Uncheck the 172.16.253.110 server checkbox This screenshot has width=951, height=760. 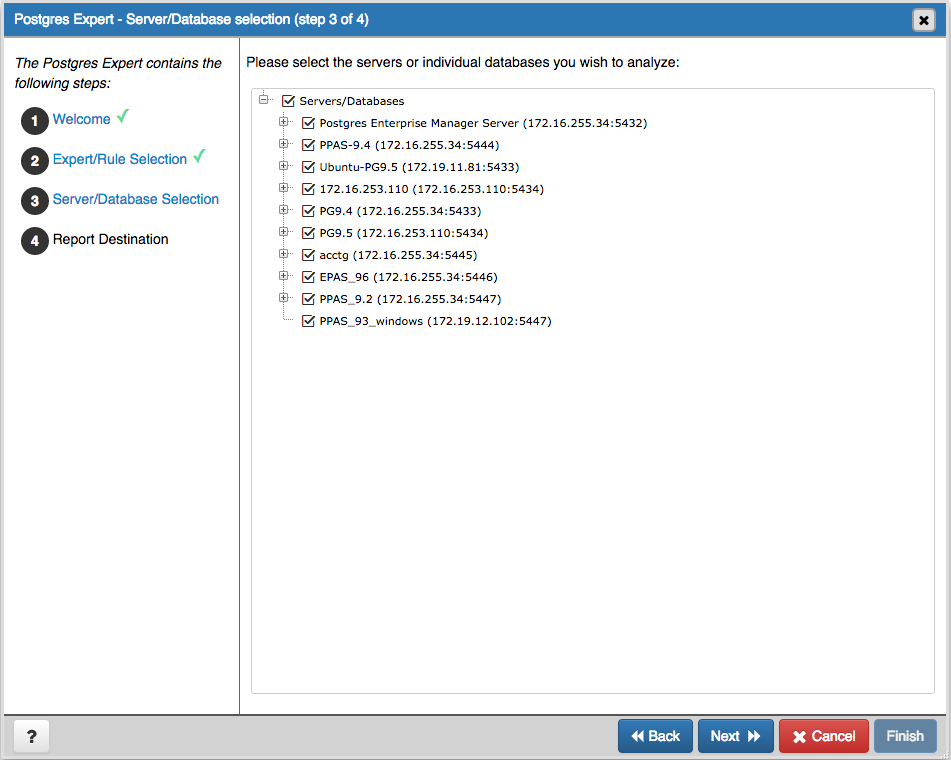[x=308, y=189]
